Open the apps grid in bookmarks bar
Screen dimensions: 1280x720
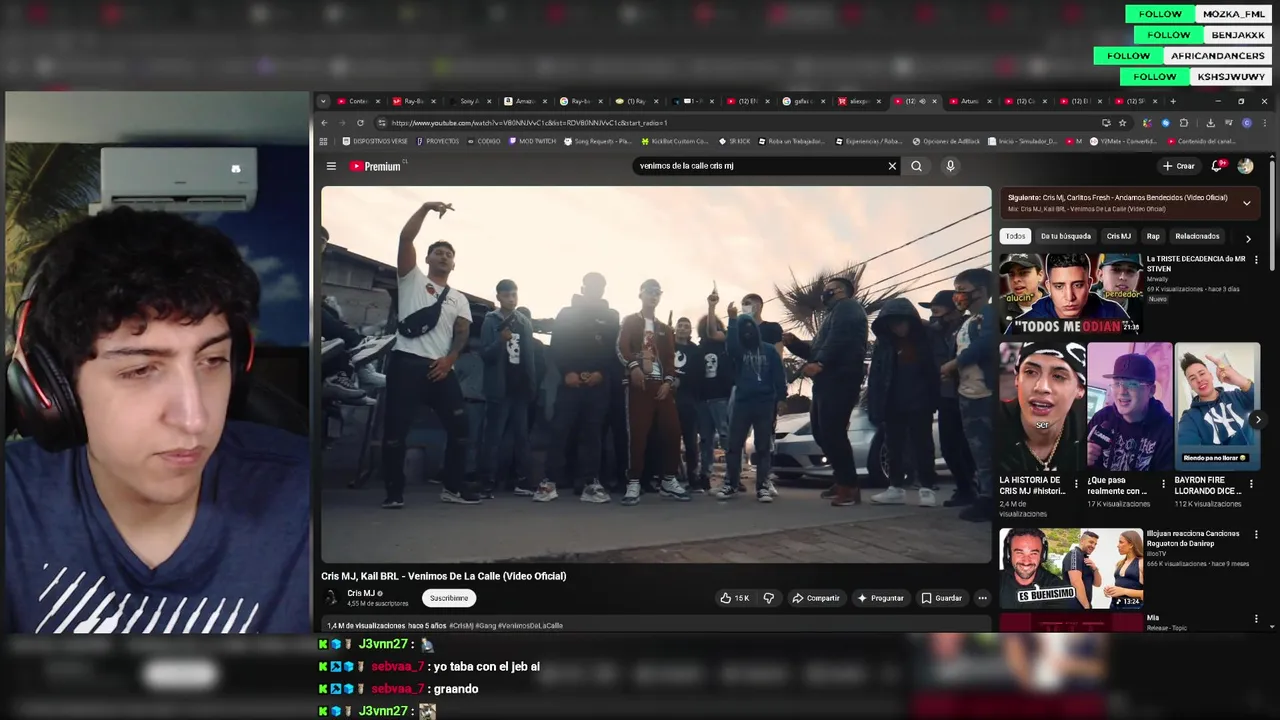point(323,141)
